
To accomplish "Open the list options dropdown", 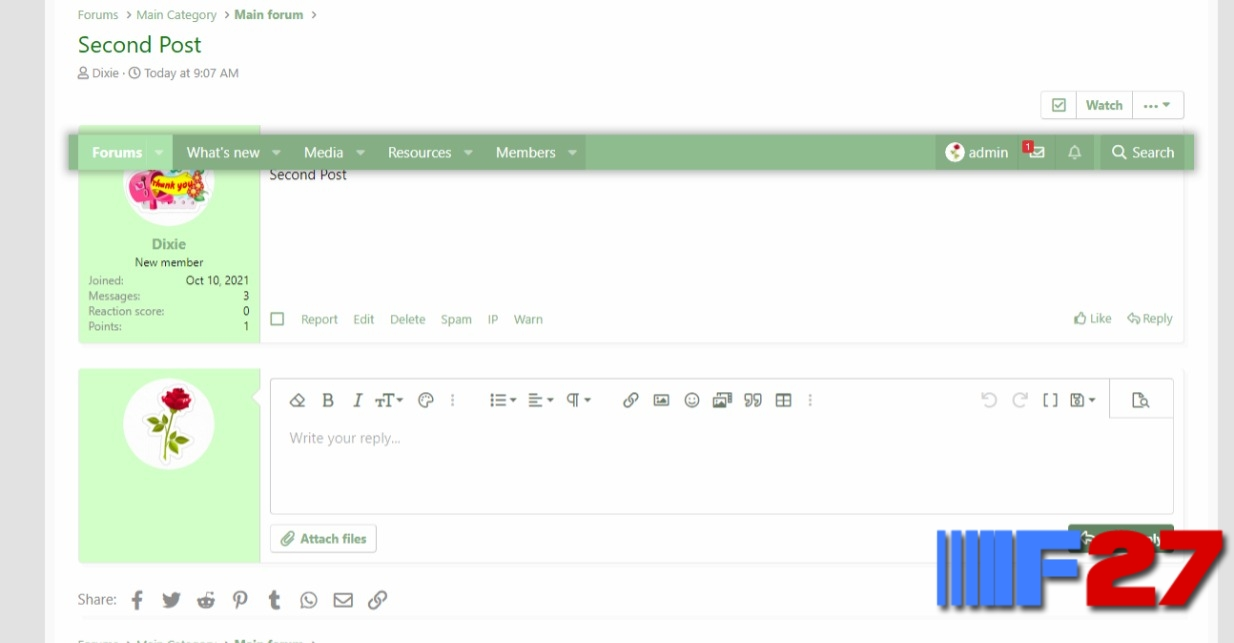I will pos(503,400).
